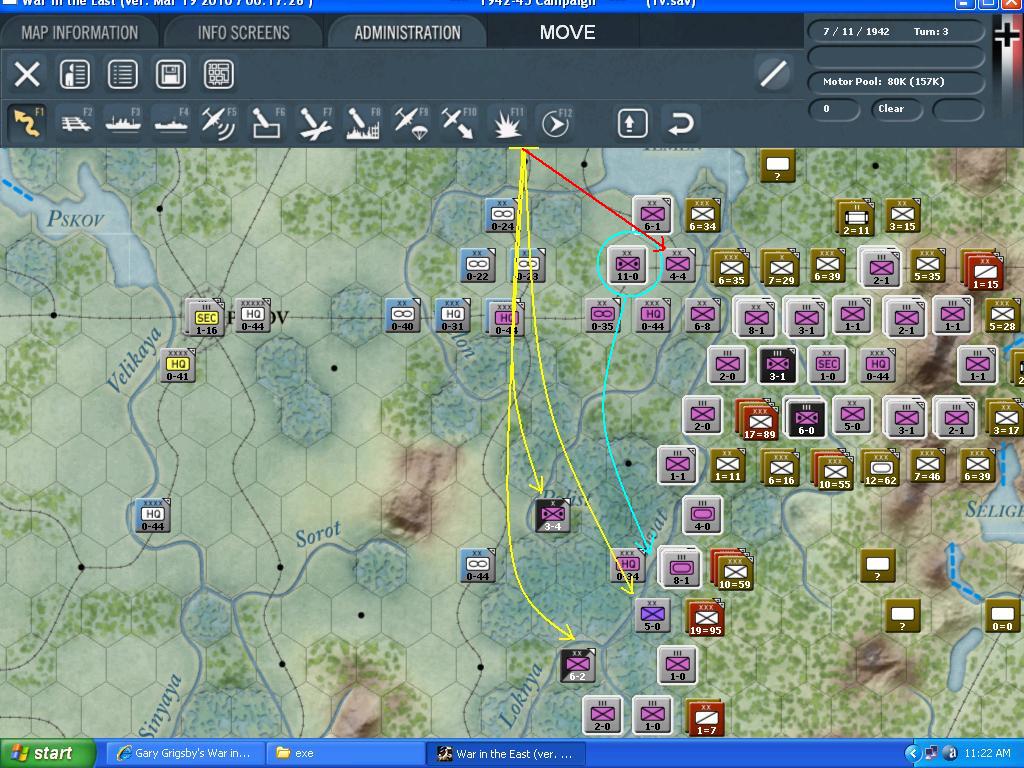Click the undo move arrow icon
This screenshot has width=1024, height=768.
click(680, 123)
